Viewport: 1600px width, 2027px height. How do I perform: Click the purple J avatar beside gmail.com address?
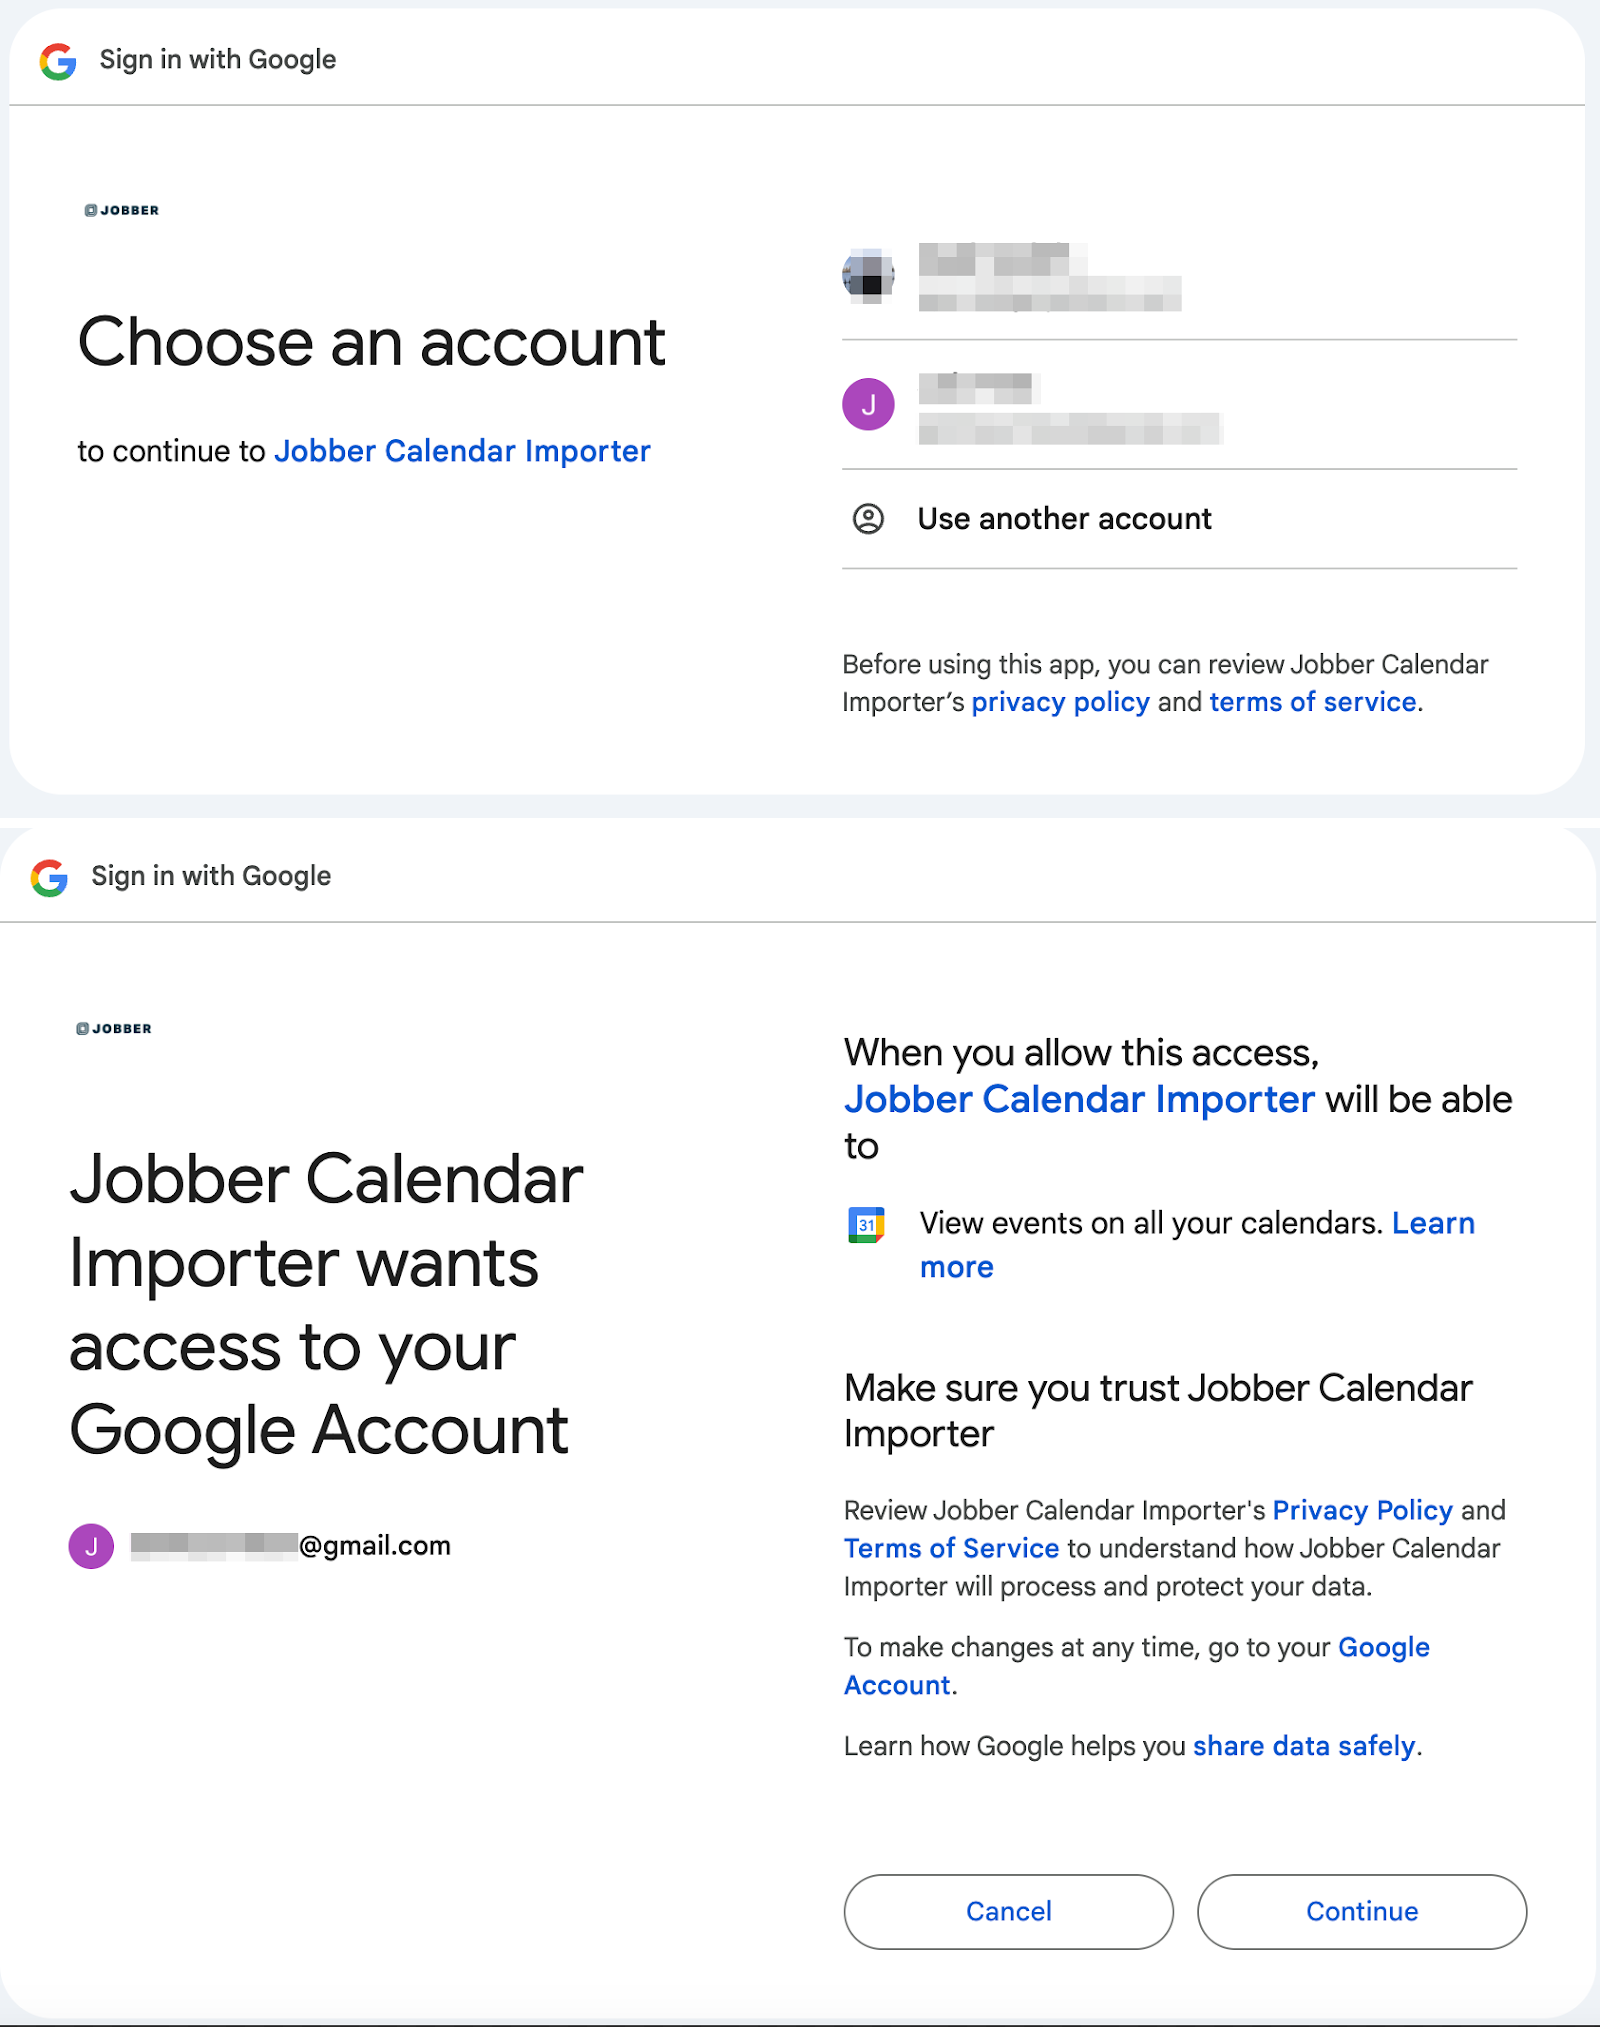pyautogui.click(x=91, y=1546)
